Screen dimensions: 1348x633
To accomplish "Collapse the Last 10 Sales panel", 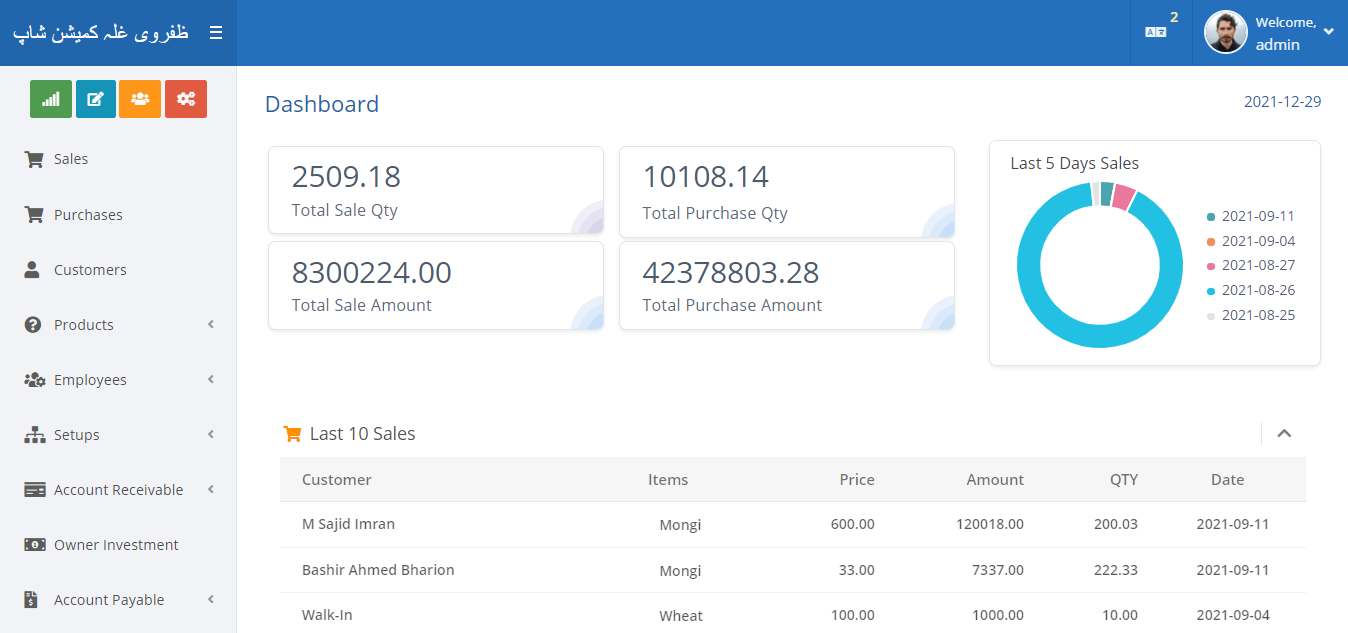I will 1285,433.
